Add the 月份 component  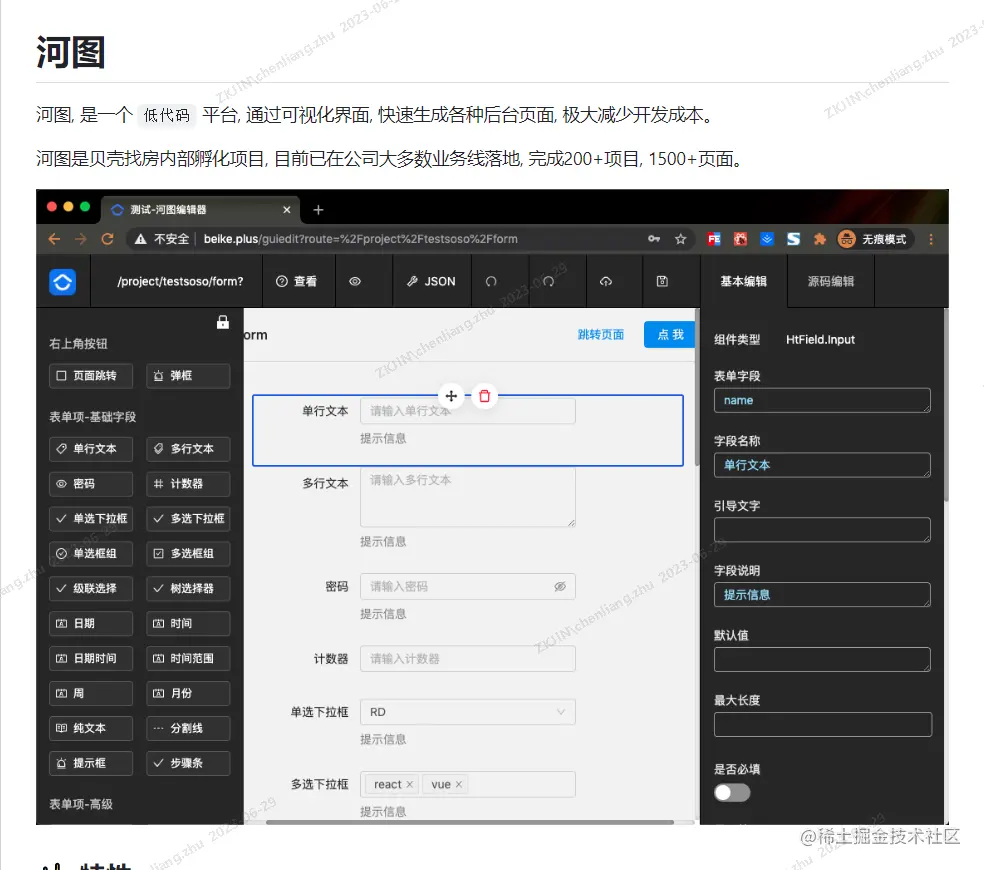point(188,694)
